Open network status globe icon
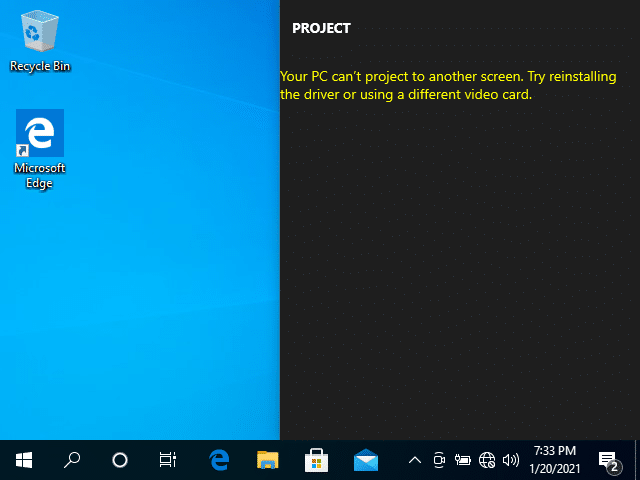This screenshot has width=640, height=480. (487, 460)
